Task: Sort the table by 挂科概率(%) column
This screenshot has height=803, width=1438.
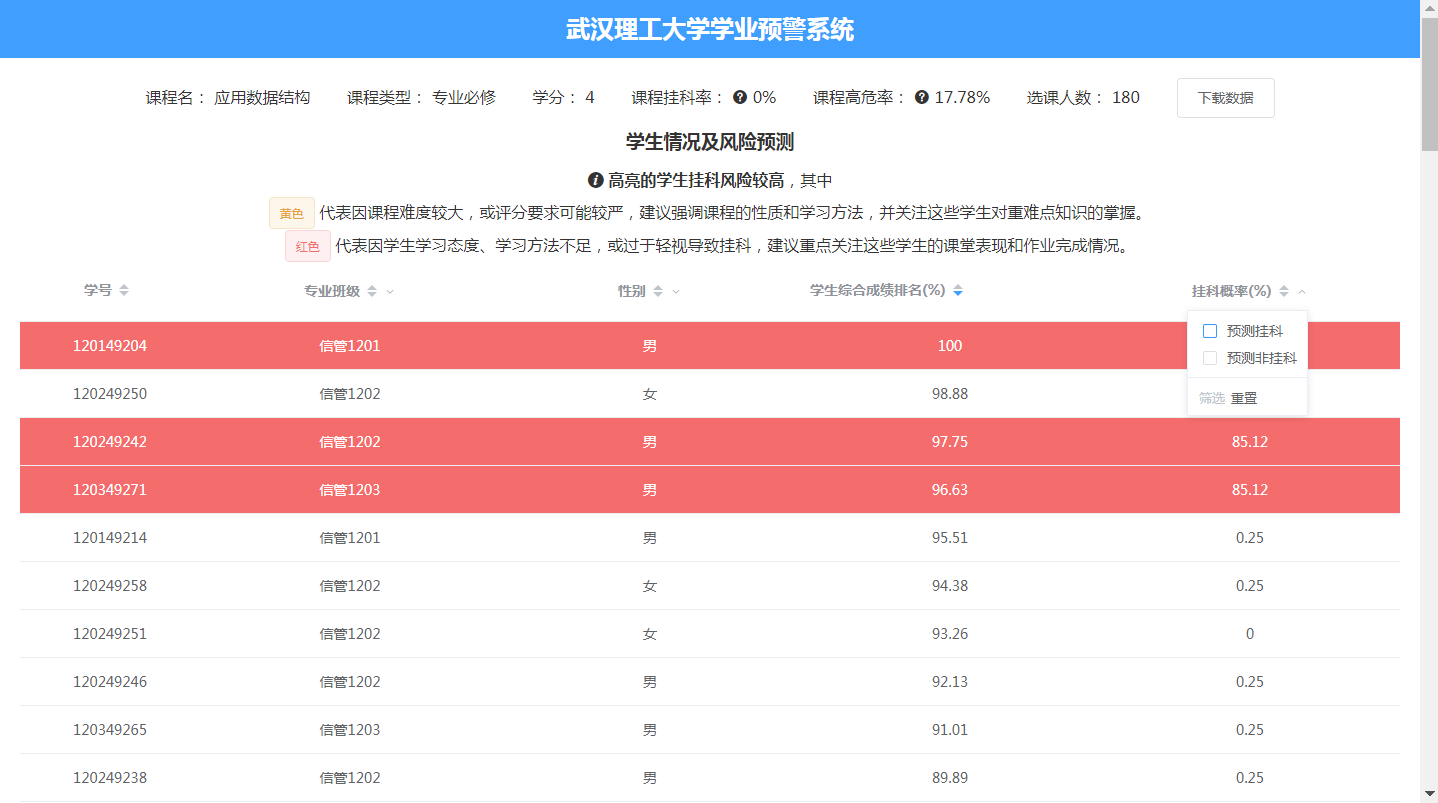Action: pyautogui.click(x=1284, y=291)
